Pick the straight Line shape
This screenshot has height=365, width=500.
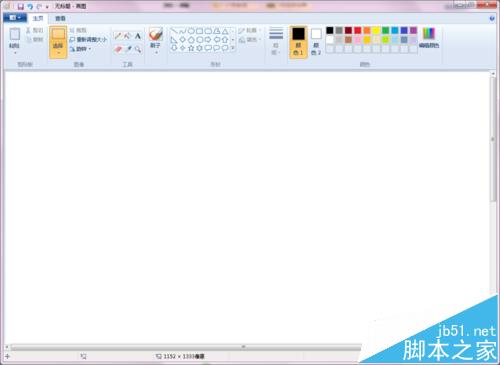pos(174,31)
